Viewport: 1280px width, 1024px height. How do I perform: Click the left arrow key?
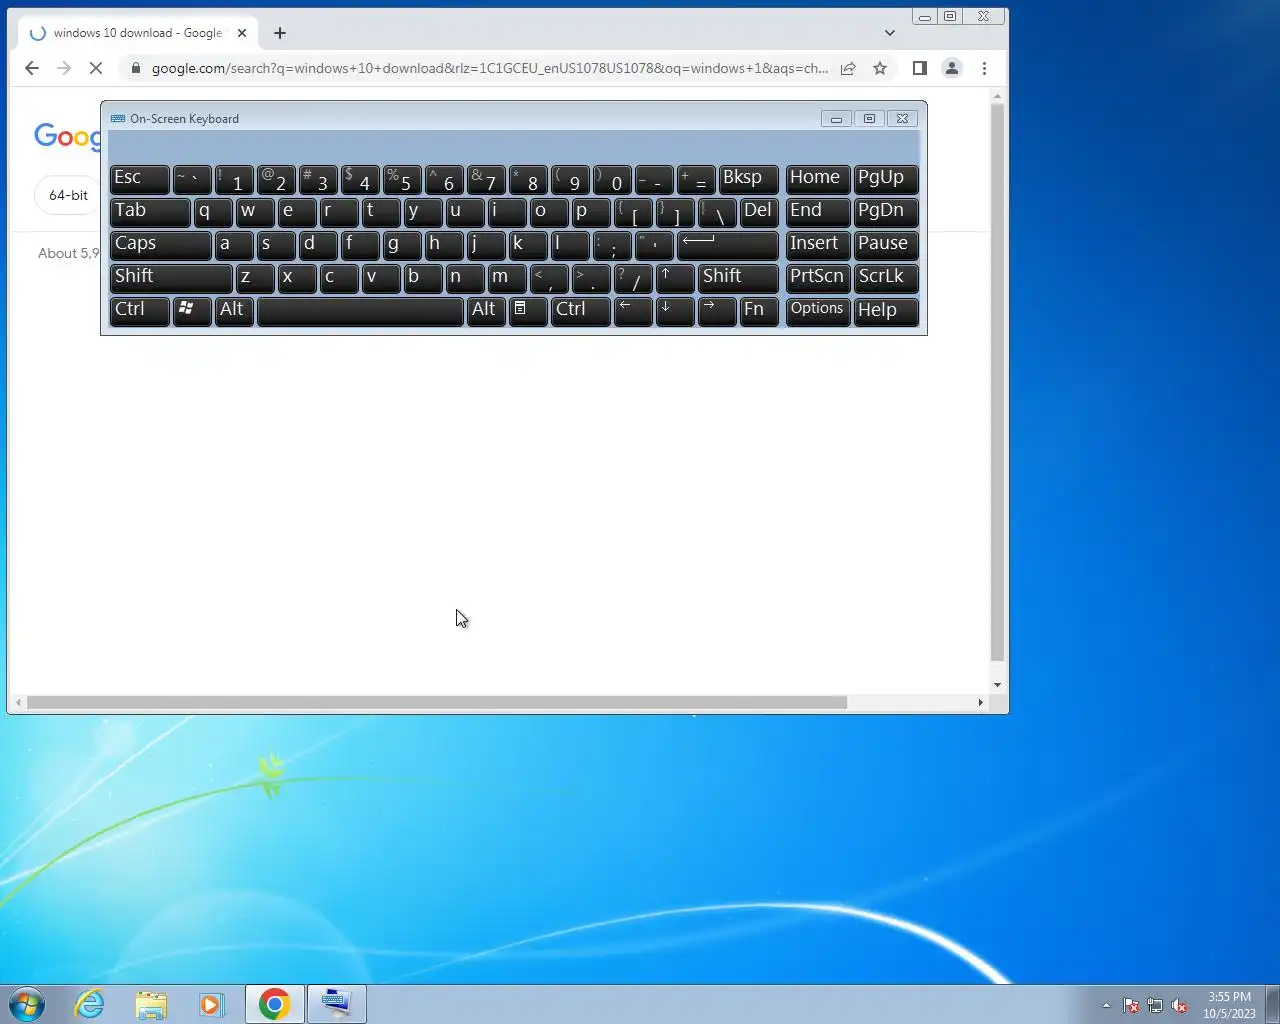(633, 311)
